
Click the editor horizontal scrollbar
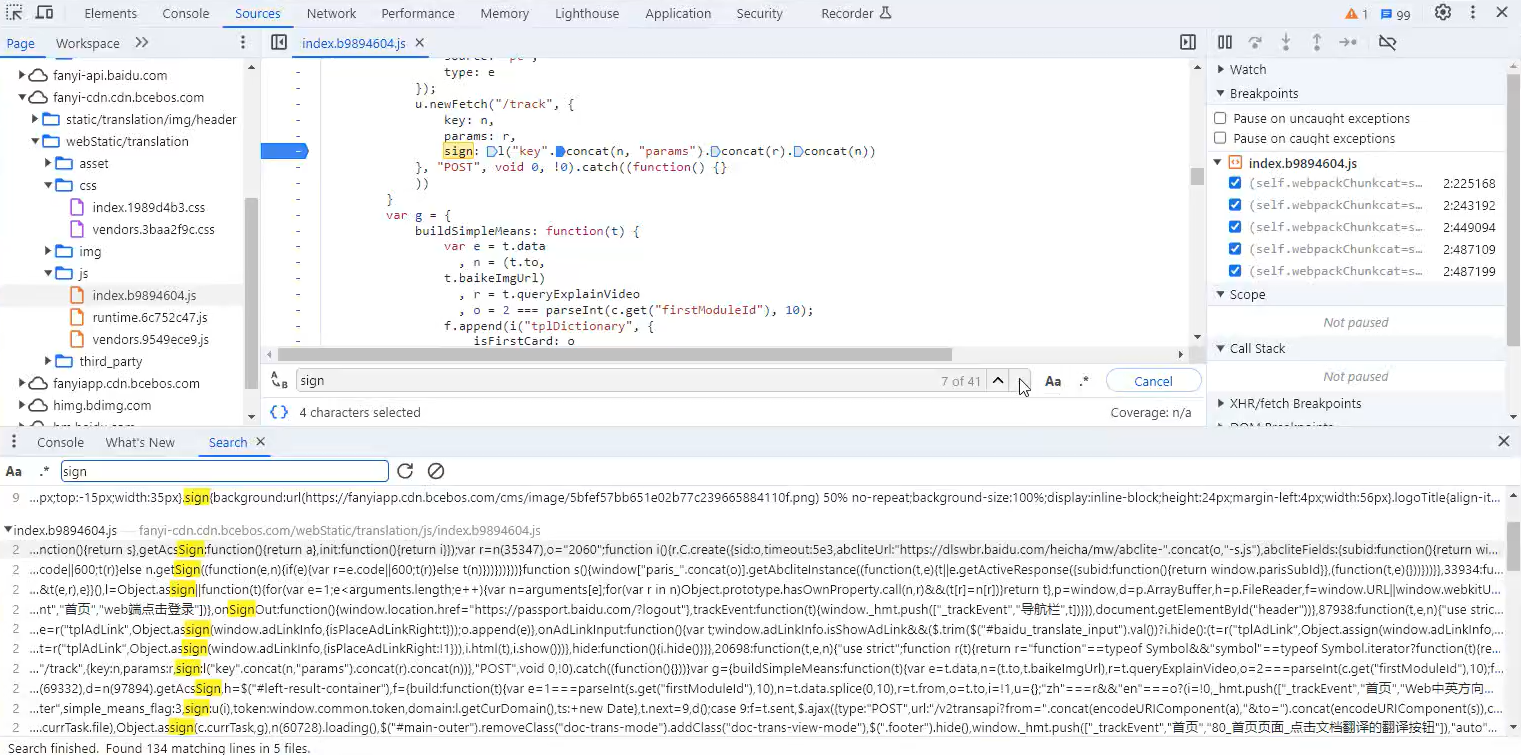coord(615,354)
